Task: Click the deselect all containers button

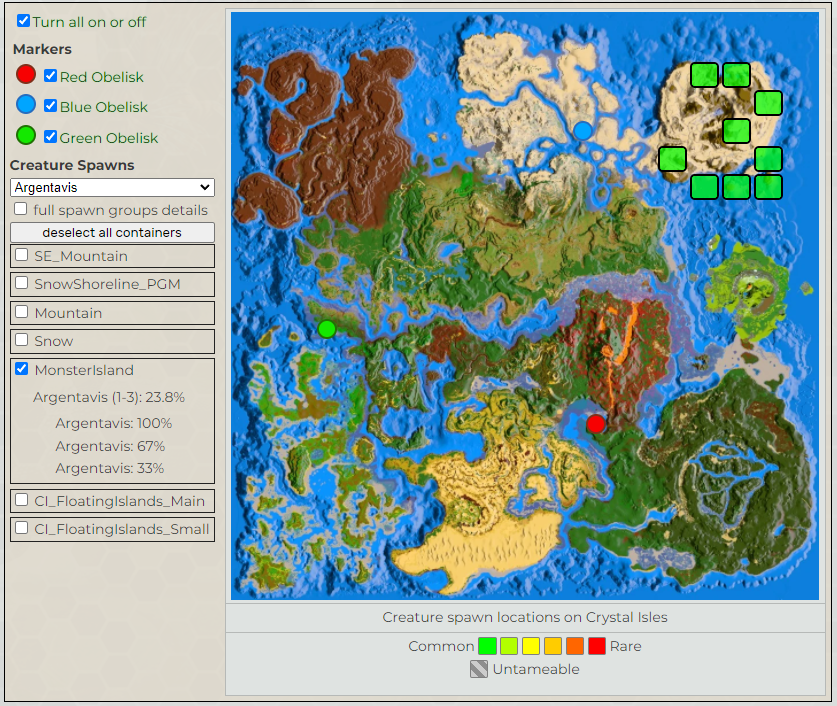Action: [x=113, y=233]
